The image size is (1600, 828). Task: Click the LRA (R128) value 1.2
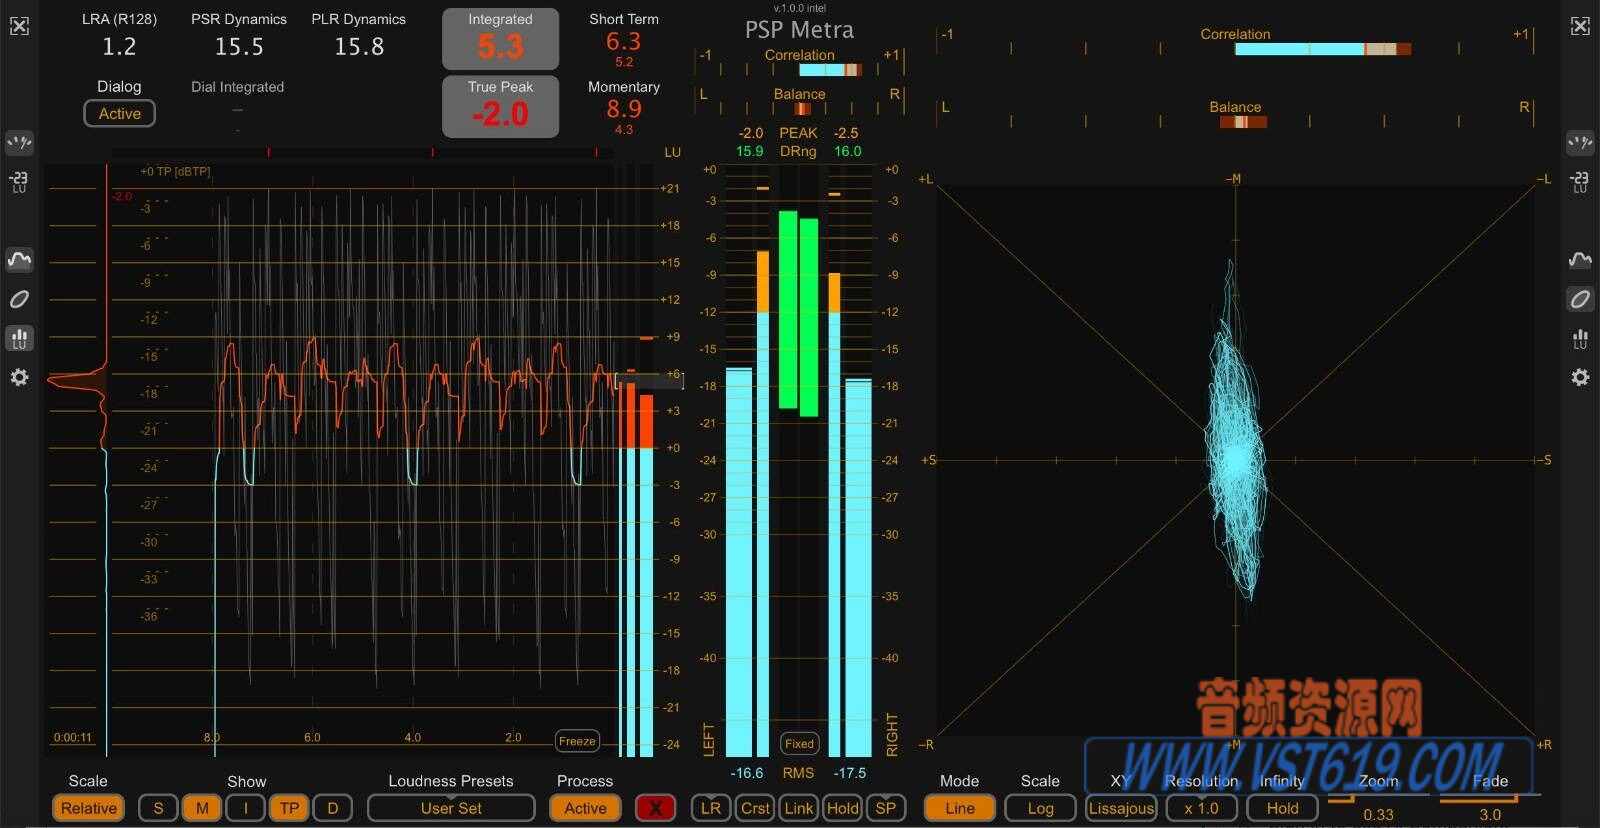pos(119,46)
